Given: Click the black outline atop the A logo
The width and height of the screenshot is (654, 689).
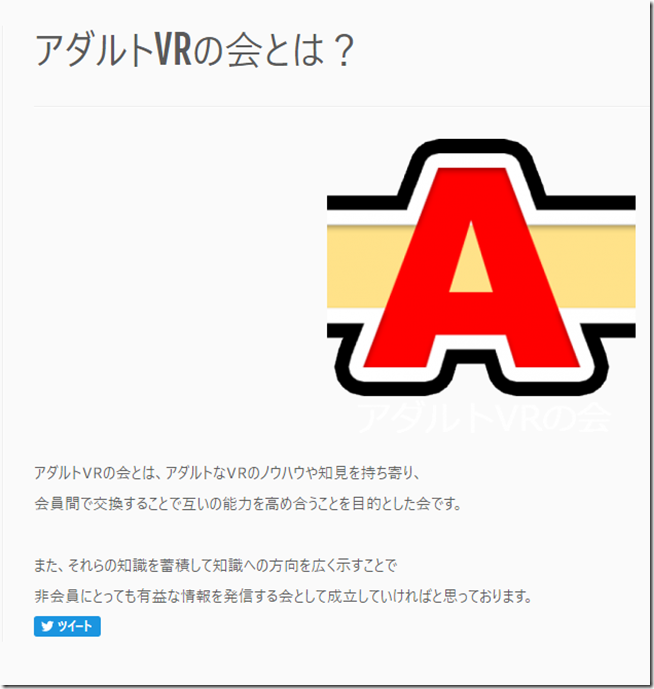Looking at the screenshot, I should click(472, 145).
